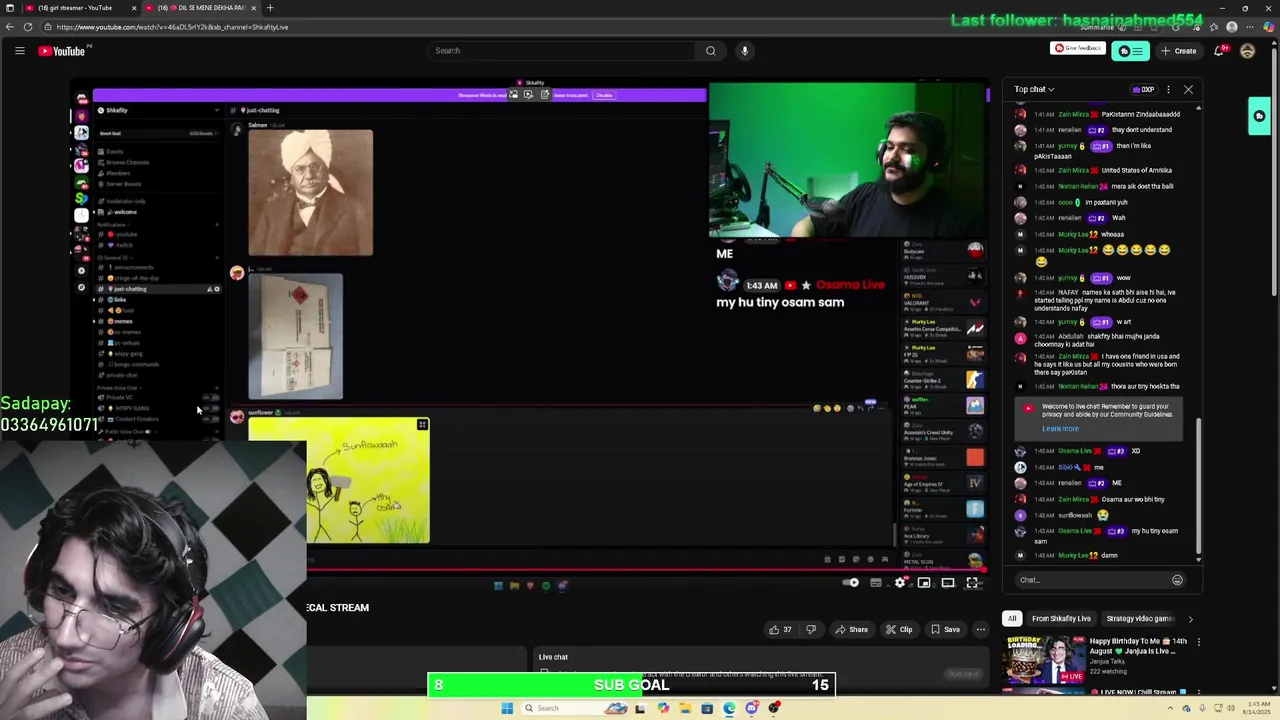Select the Strategy video games chip
Image resolution: width=1280 pixels, height=720 pixels.
[x=1139, y=618]
